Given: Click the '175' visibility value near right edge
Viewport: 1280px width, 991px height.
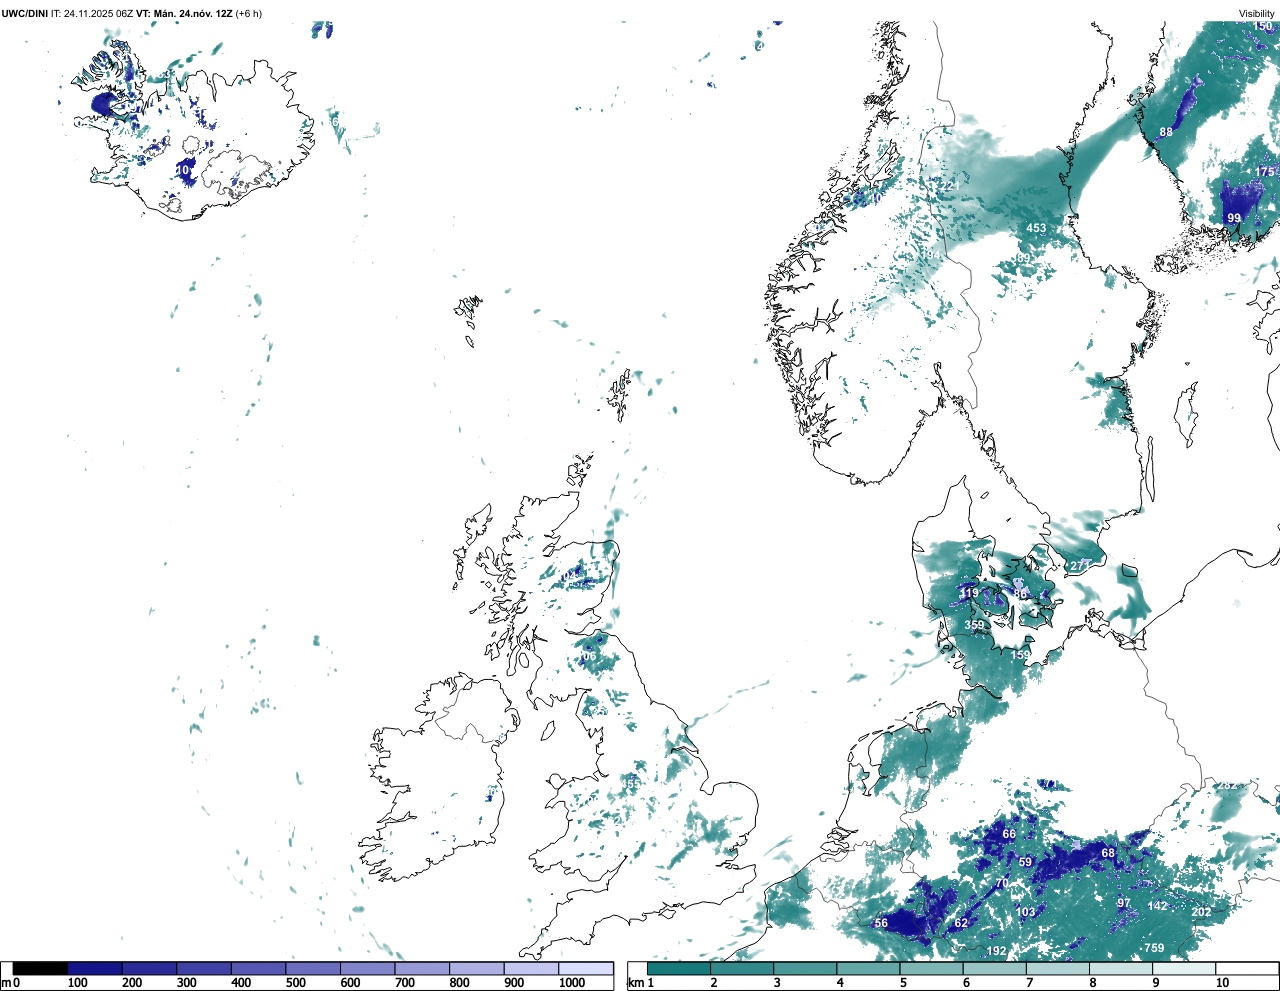Looking at the screenshot, I should tap(1265, 172).
